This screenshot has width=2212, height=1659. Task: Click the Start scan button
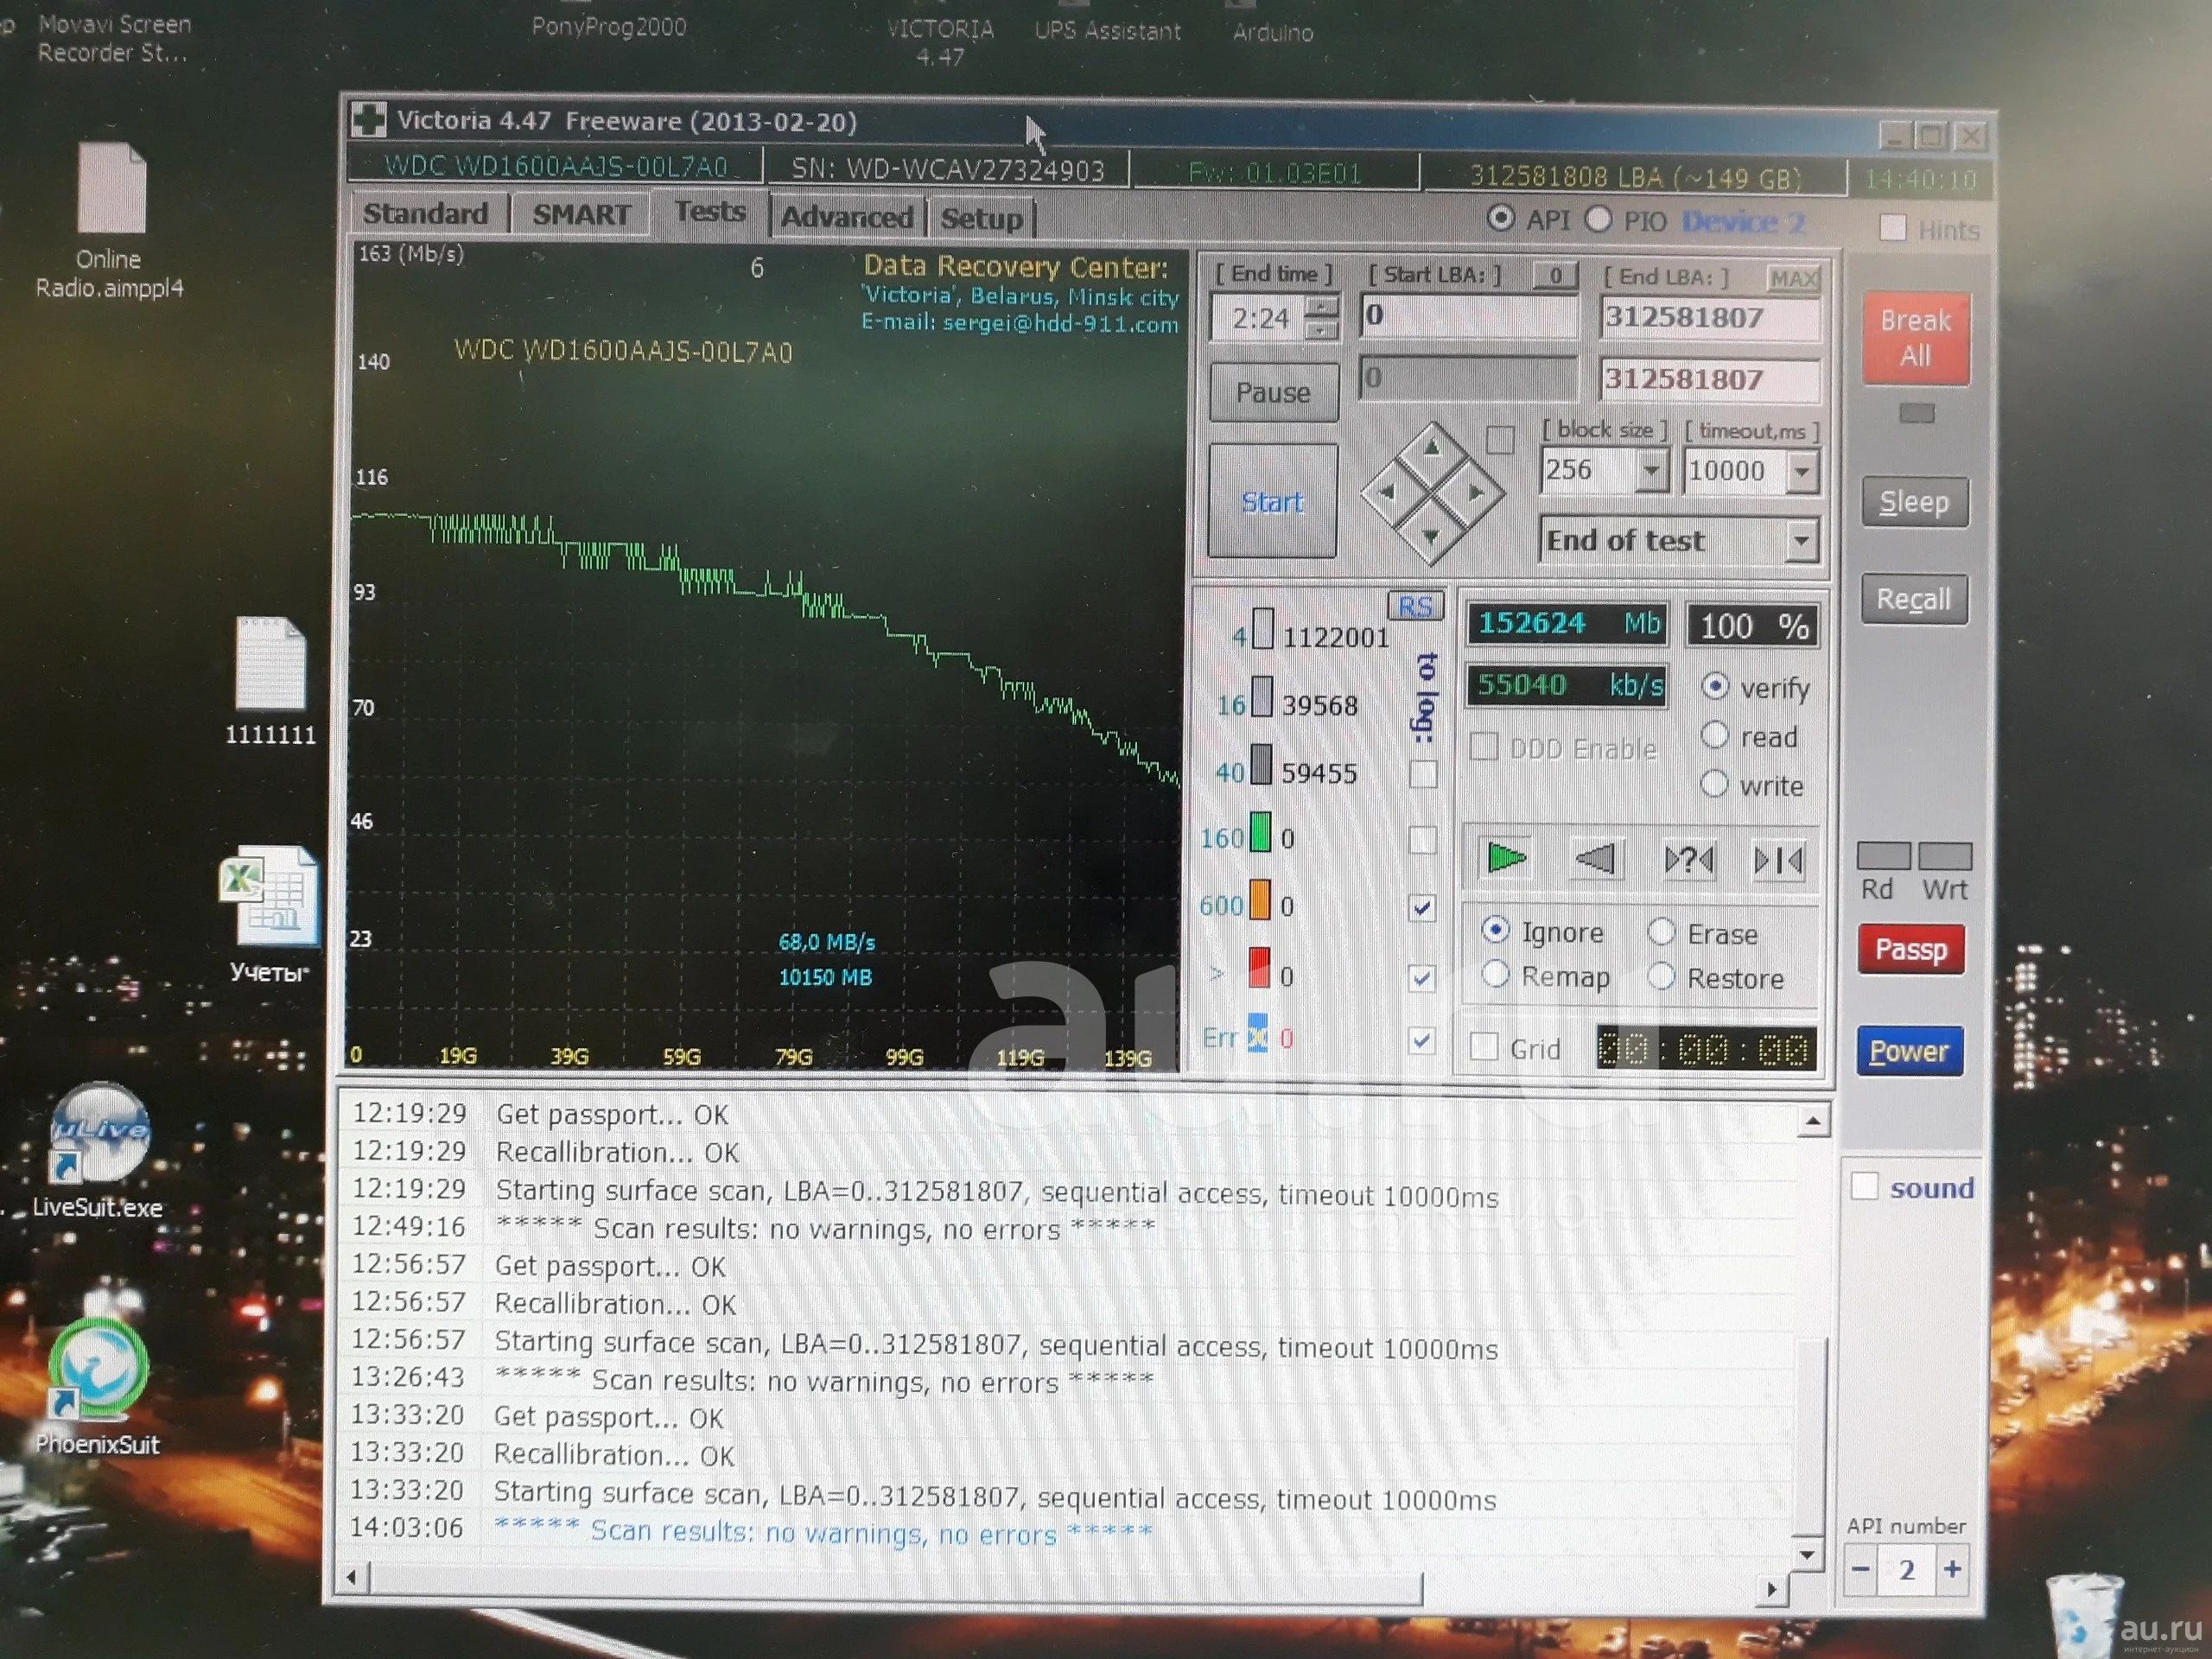[1272, 501]
